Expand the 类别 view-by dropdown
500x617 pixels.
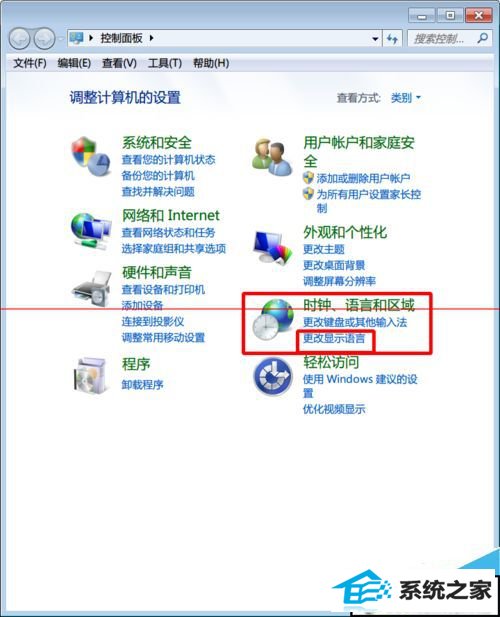pyautogui.click(x=406, y=98)
